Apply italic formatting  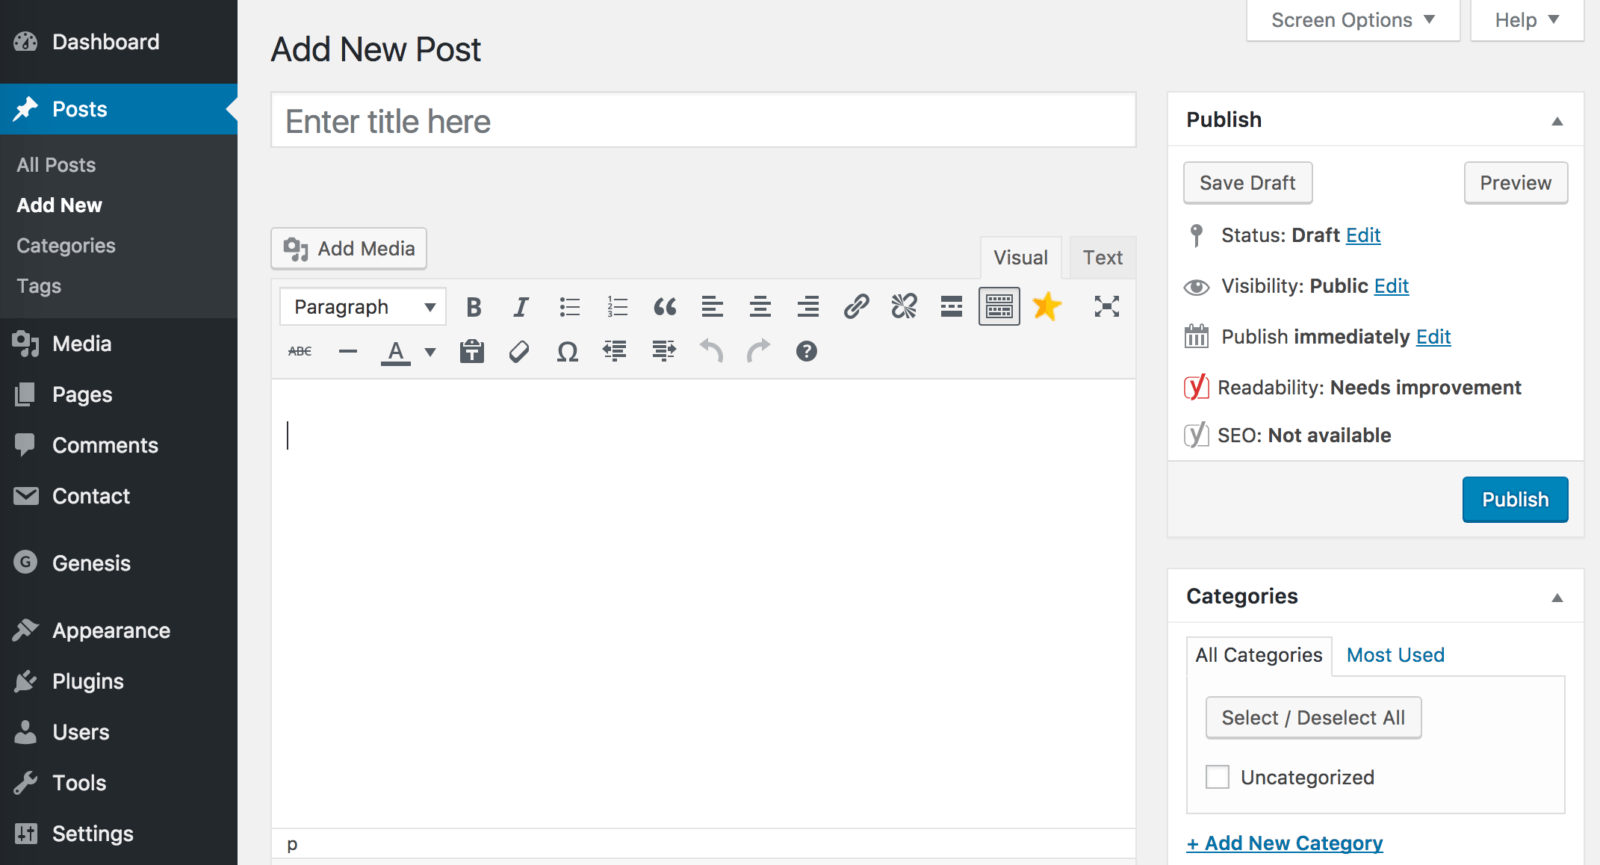(521, 307)
